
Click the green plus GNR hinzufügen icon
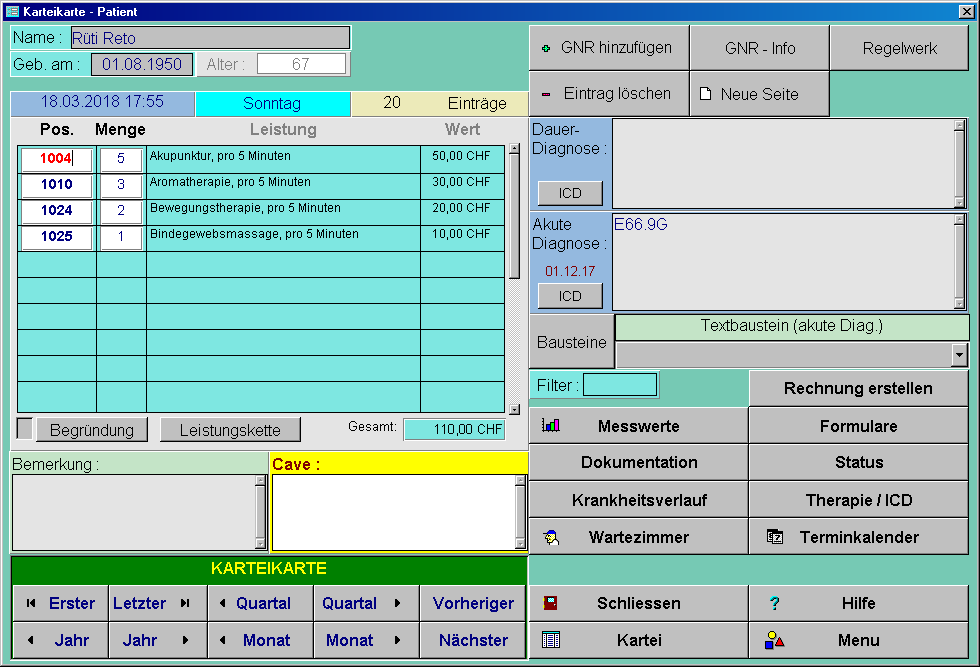pyautogui.click(x=546, y=48)
